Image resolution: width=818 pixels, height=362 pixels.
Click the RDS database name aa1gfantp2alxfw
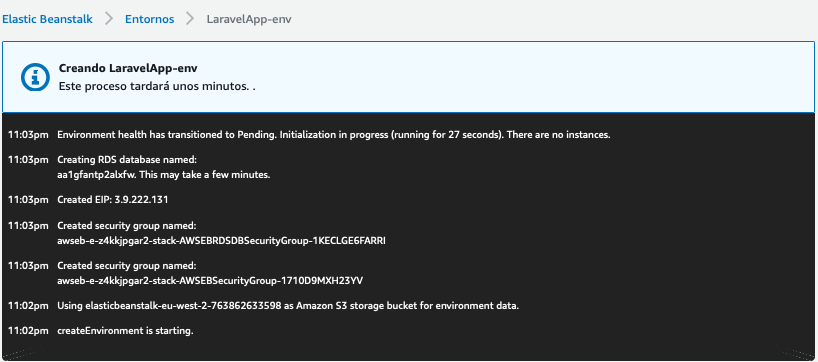pos(97,175)
